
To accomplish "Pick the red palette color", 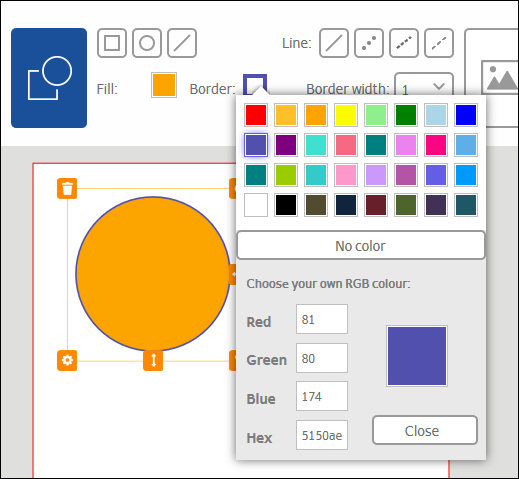I will click(x=256, y=115).
